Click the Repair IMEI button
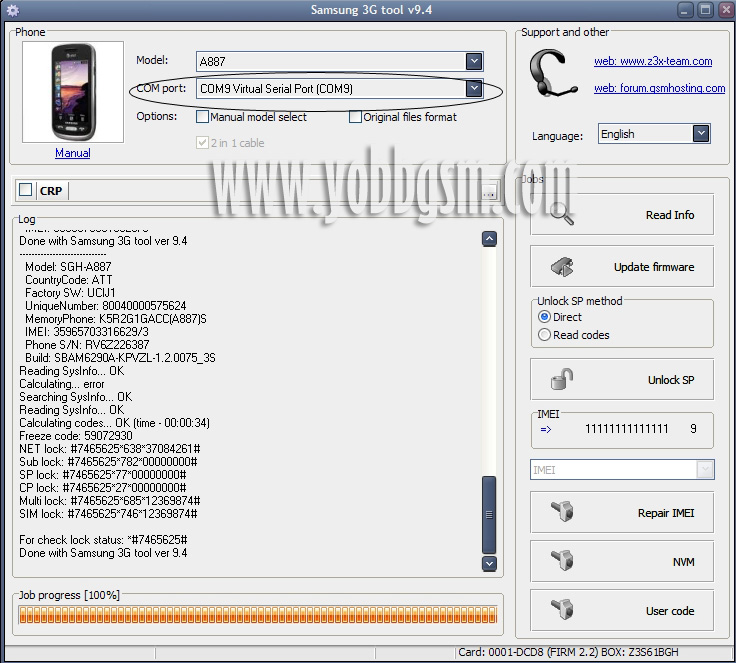The image size is (736, 663). tap(622, 512)
